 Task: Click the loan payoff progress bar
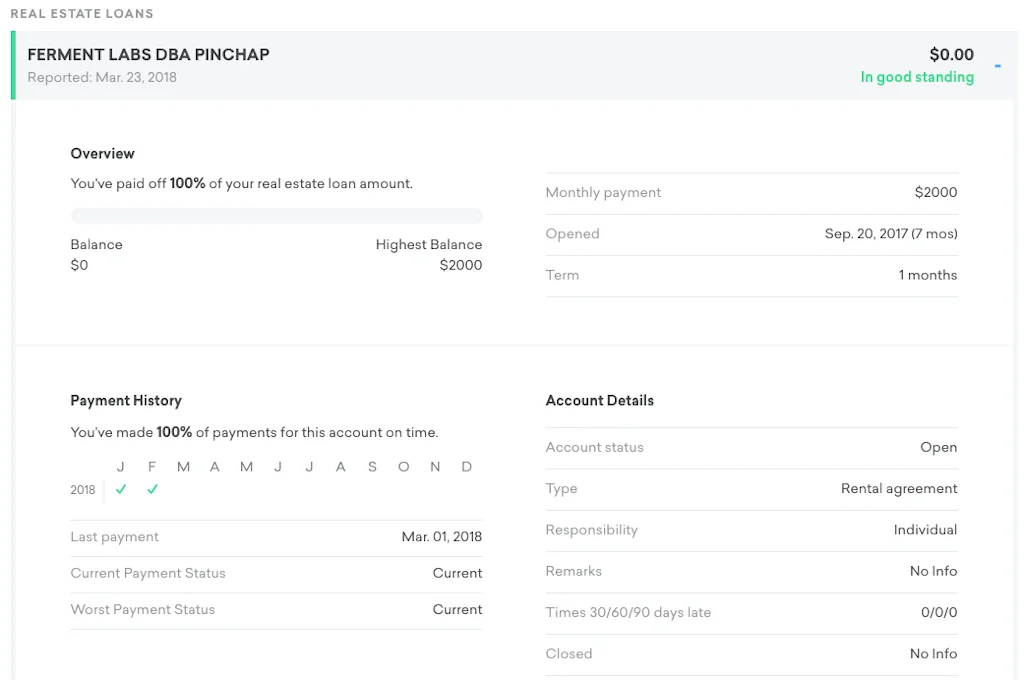pos(276,216)
